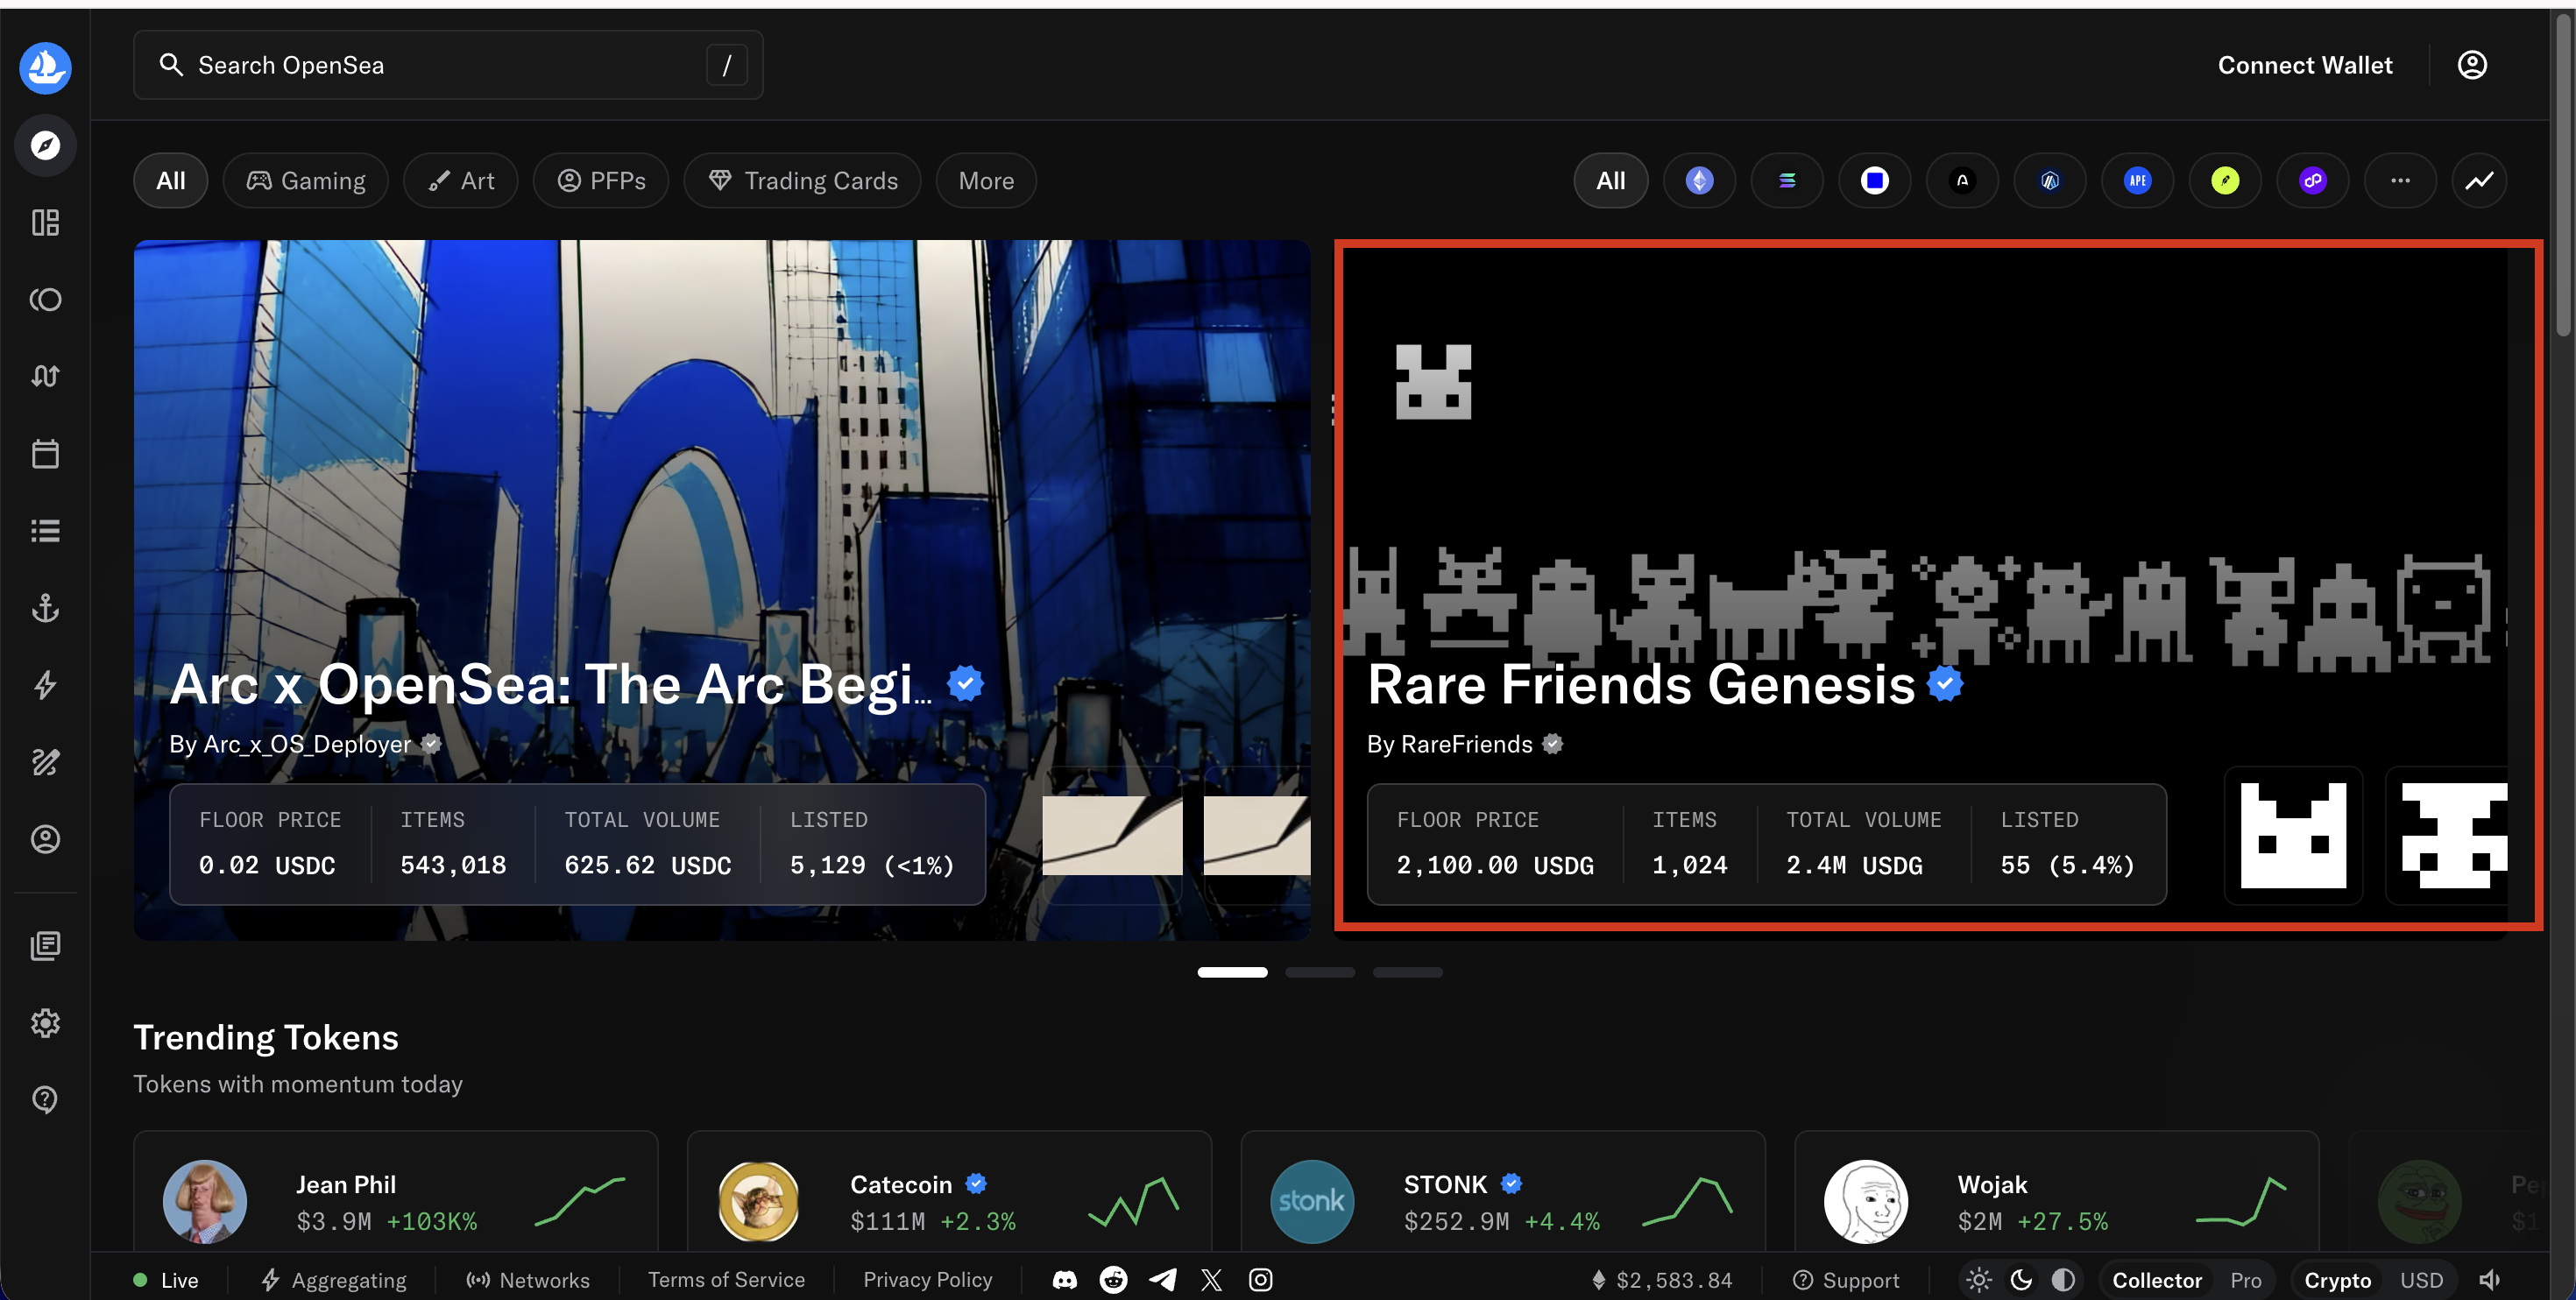Select the All chains filter
Image resolution: width=2576 pixels, height=1300 pixels.
point(1611,181)
